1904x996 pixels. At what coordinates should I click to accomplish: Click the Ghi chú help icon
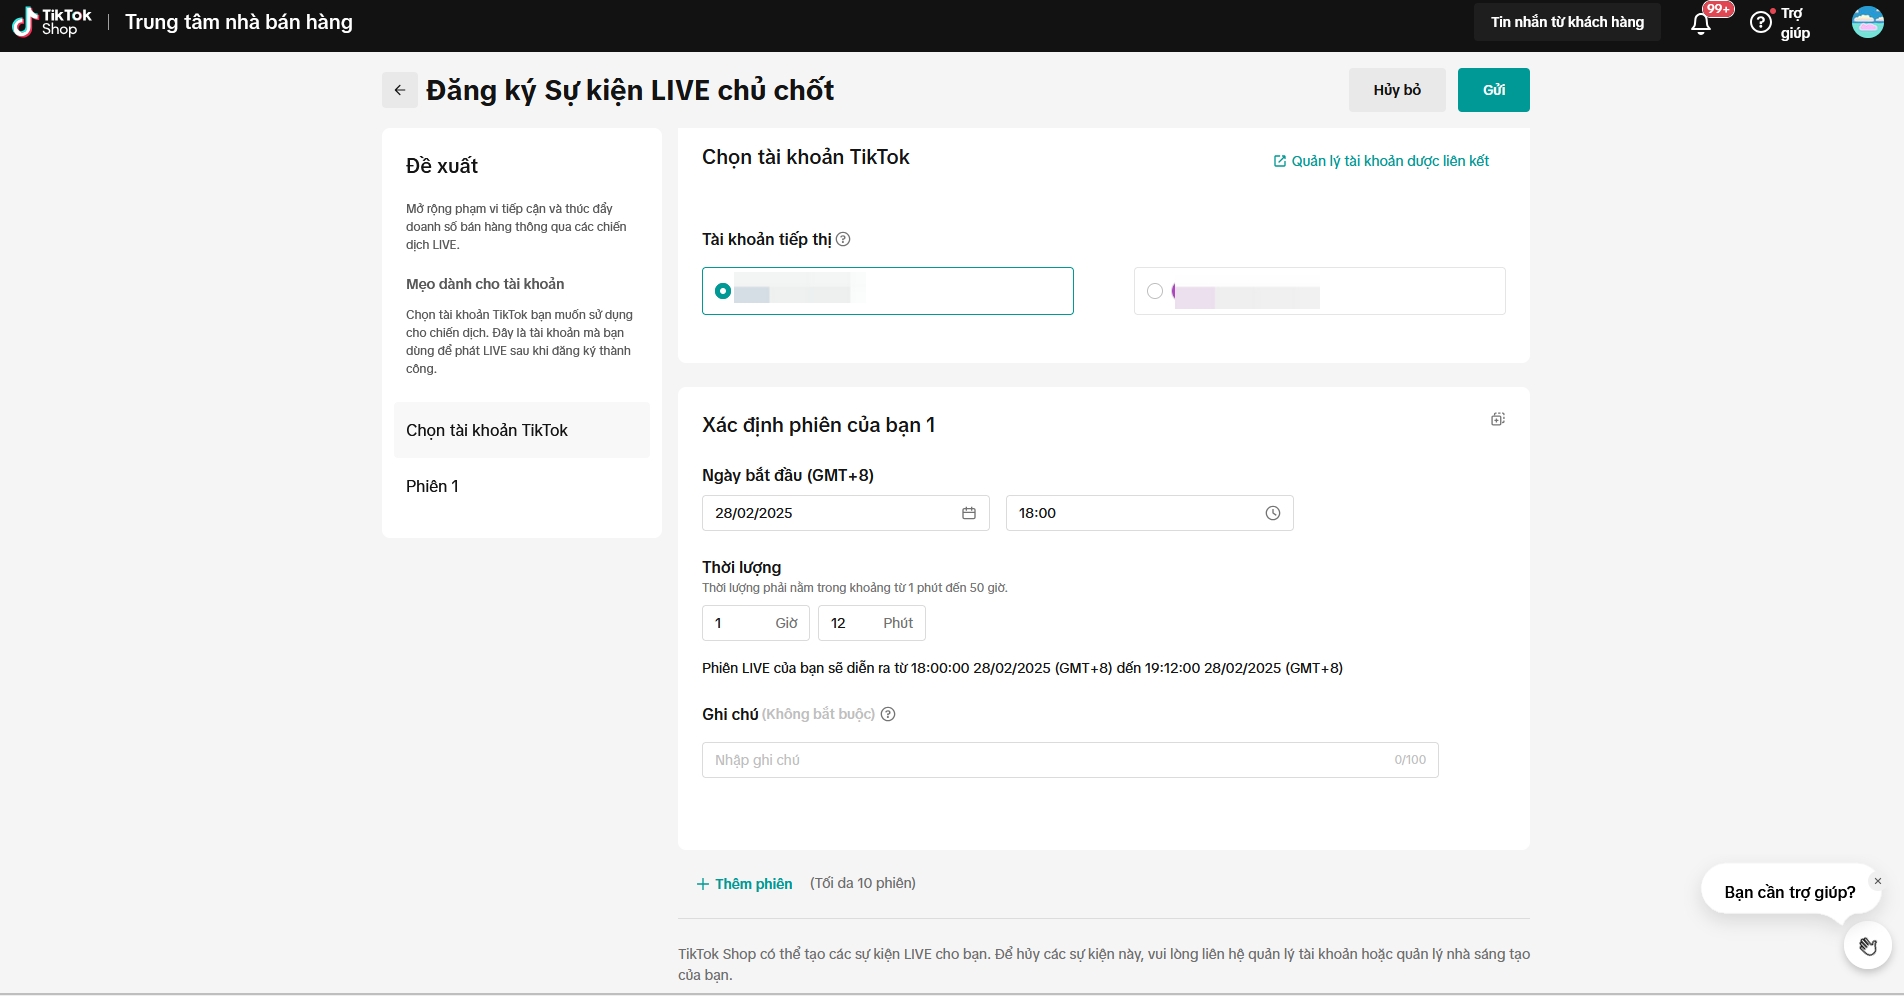tap(888, 714)
